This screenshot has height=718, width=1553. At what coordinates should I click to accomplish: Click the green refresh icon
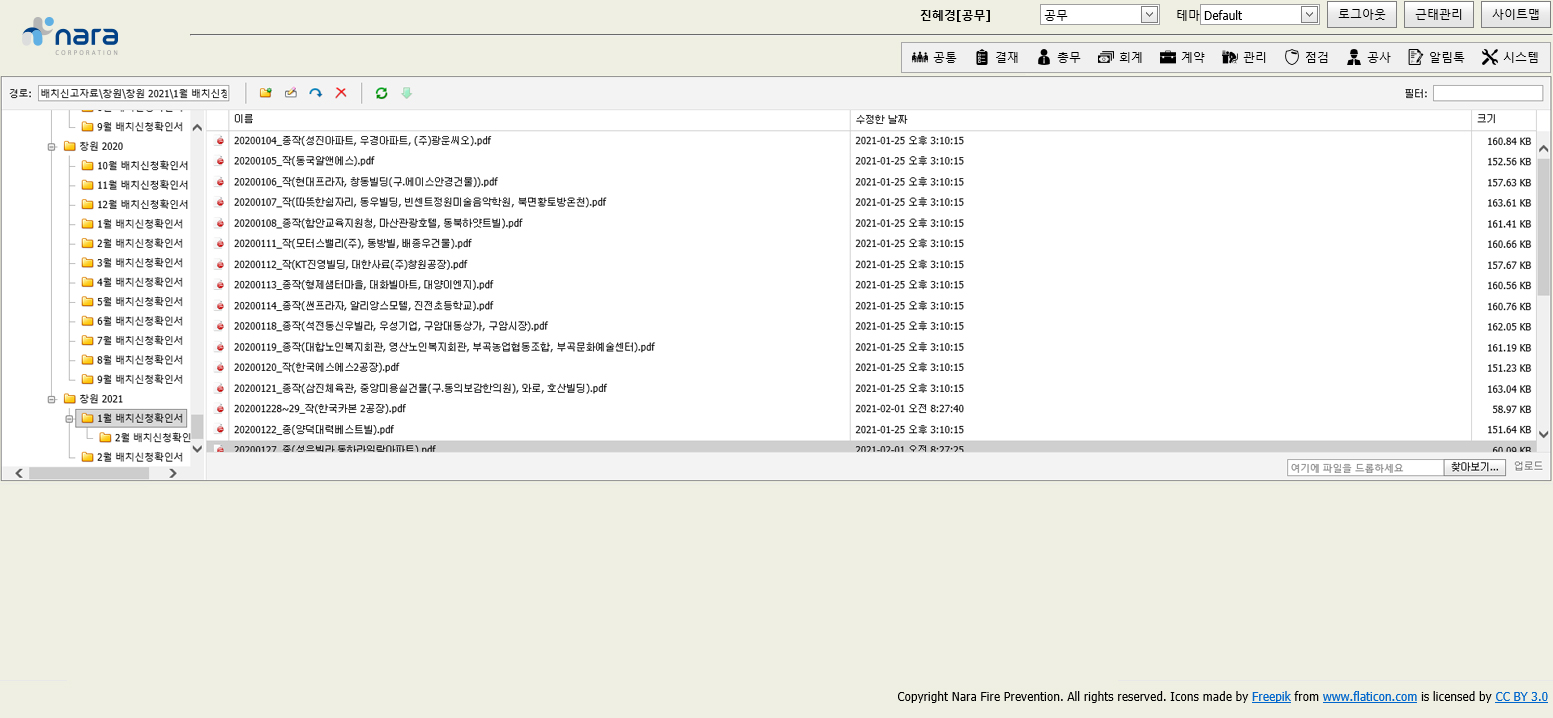point(381,93)
